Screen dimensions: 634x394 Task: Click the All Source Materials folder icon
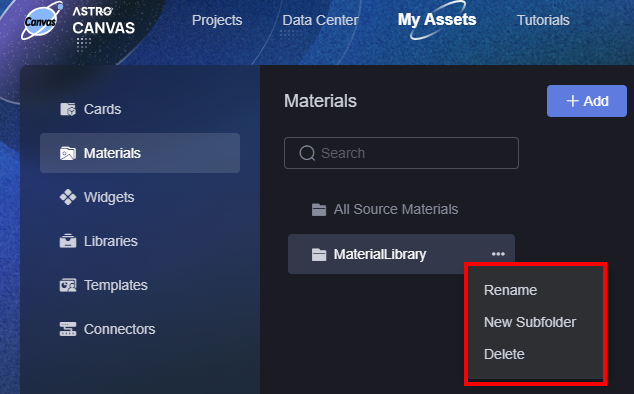319,210
